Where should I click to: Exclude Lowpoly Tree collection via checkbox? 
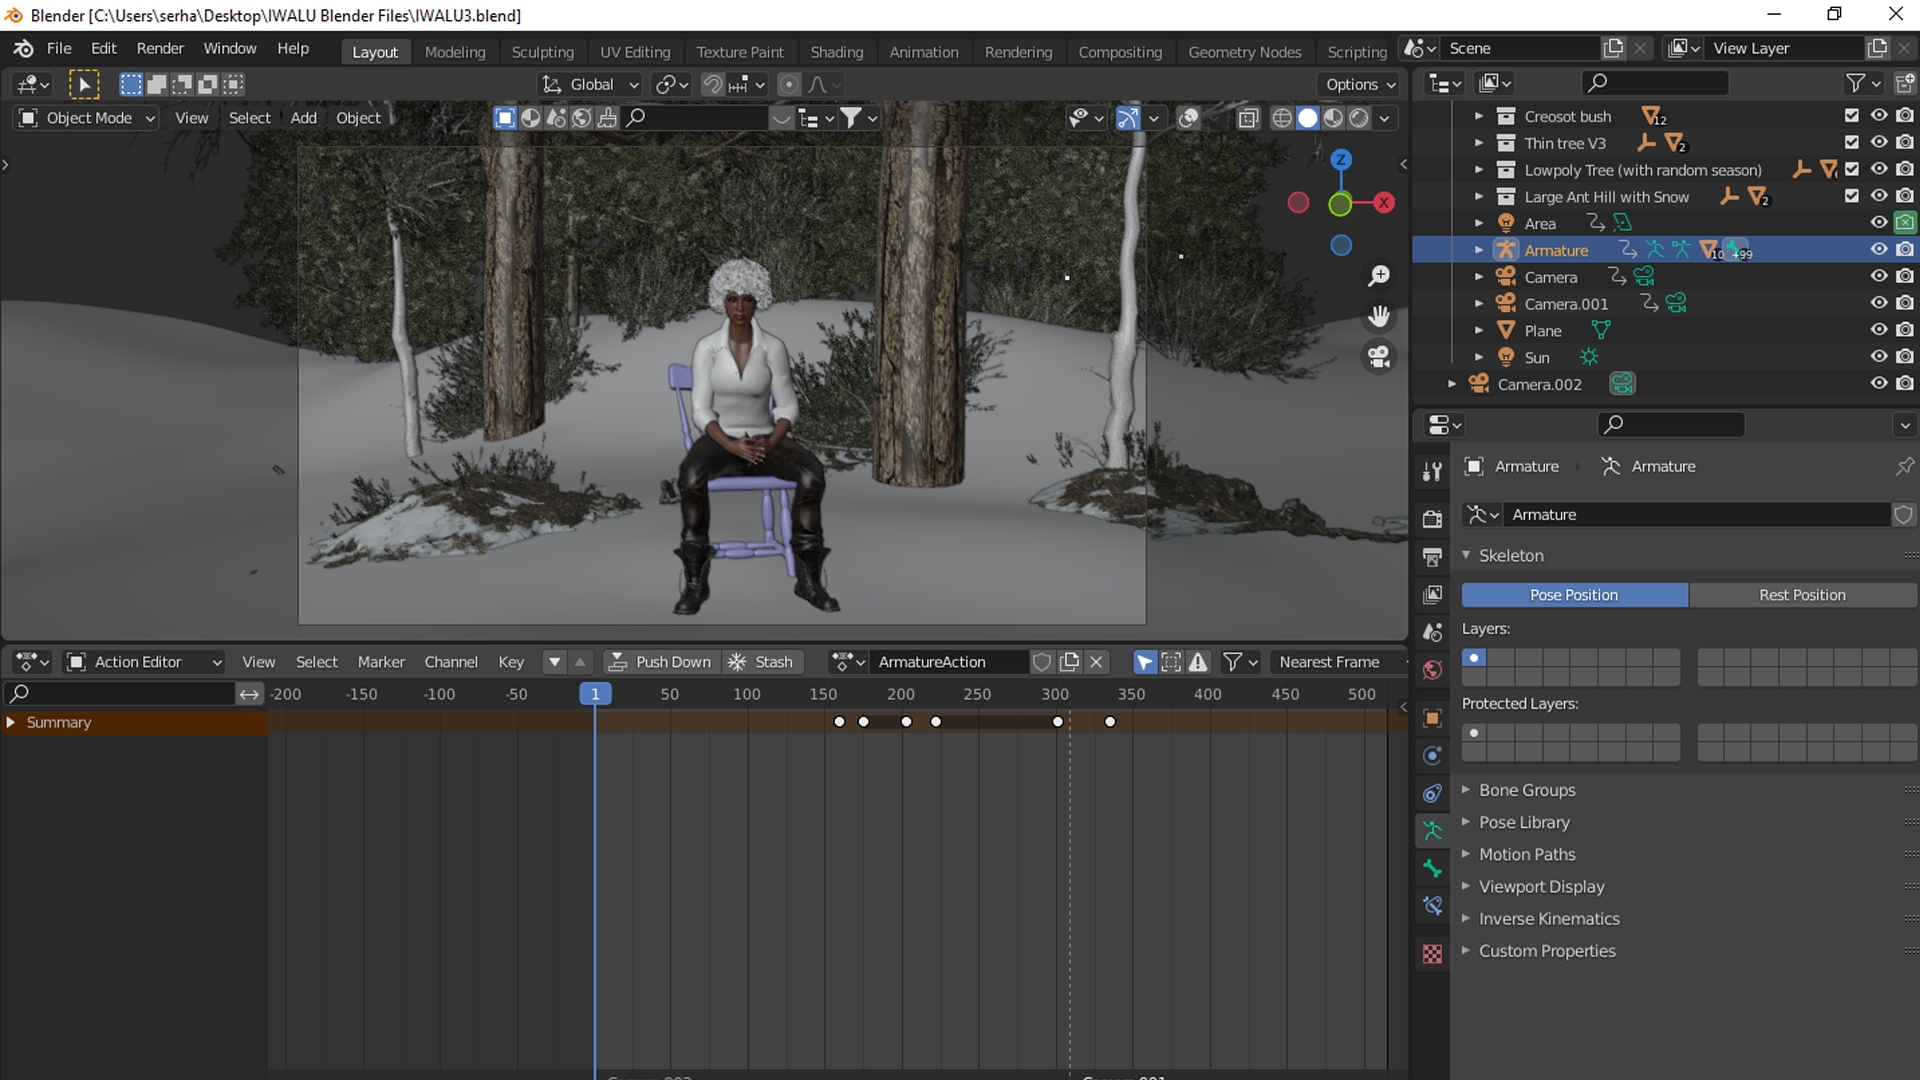point(1852,170)
